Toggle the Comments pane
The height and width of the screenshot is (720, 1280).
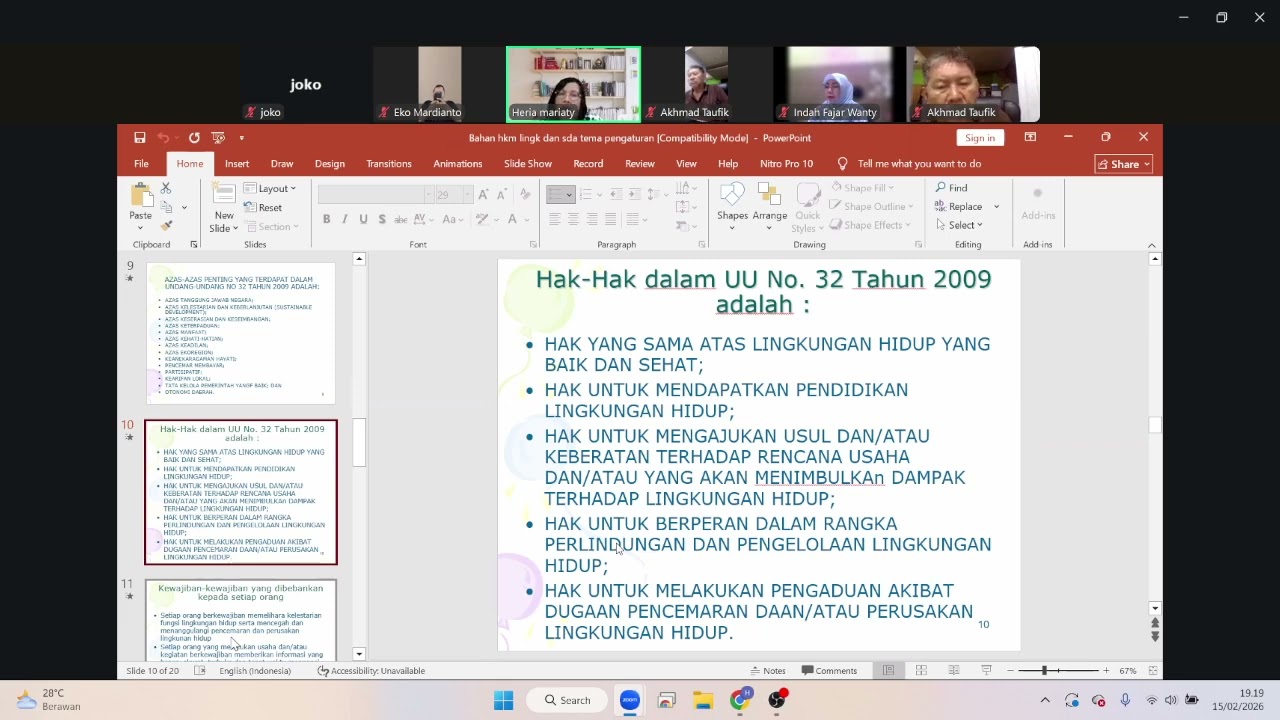tap(829, 671)
